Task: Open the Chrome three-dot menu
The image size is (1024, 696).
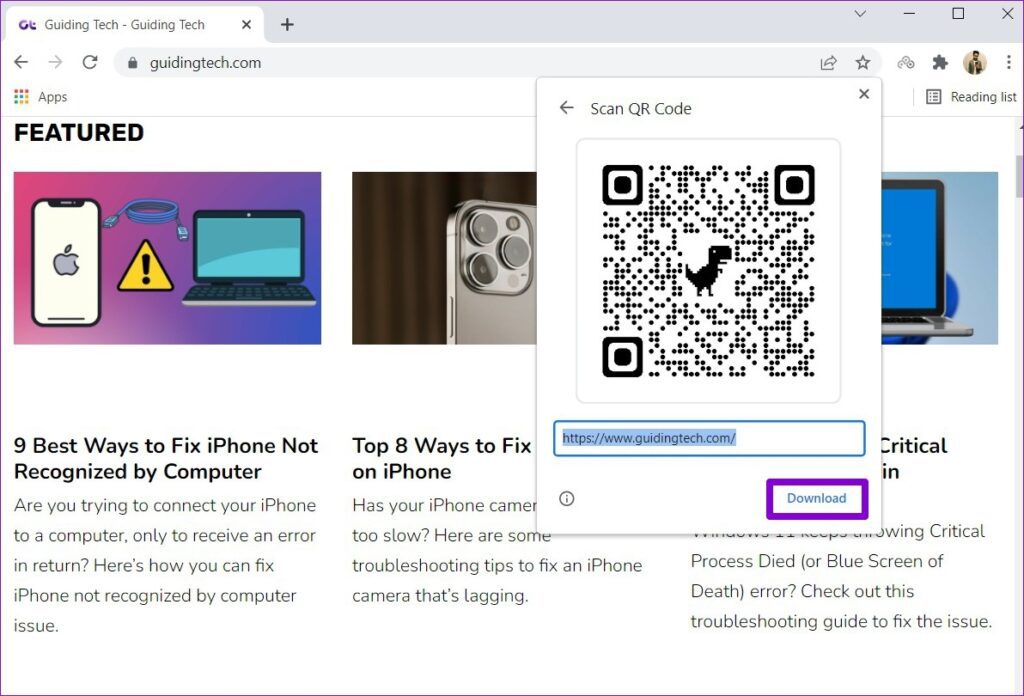Action: tap(1008, 63)
